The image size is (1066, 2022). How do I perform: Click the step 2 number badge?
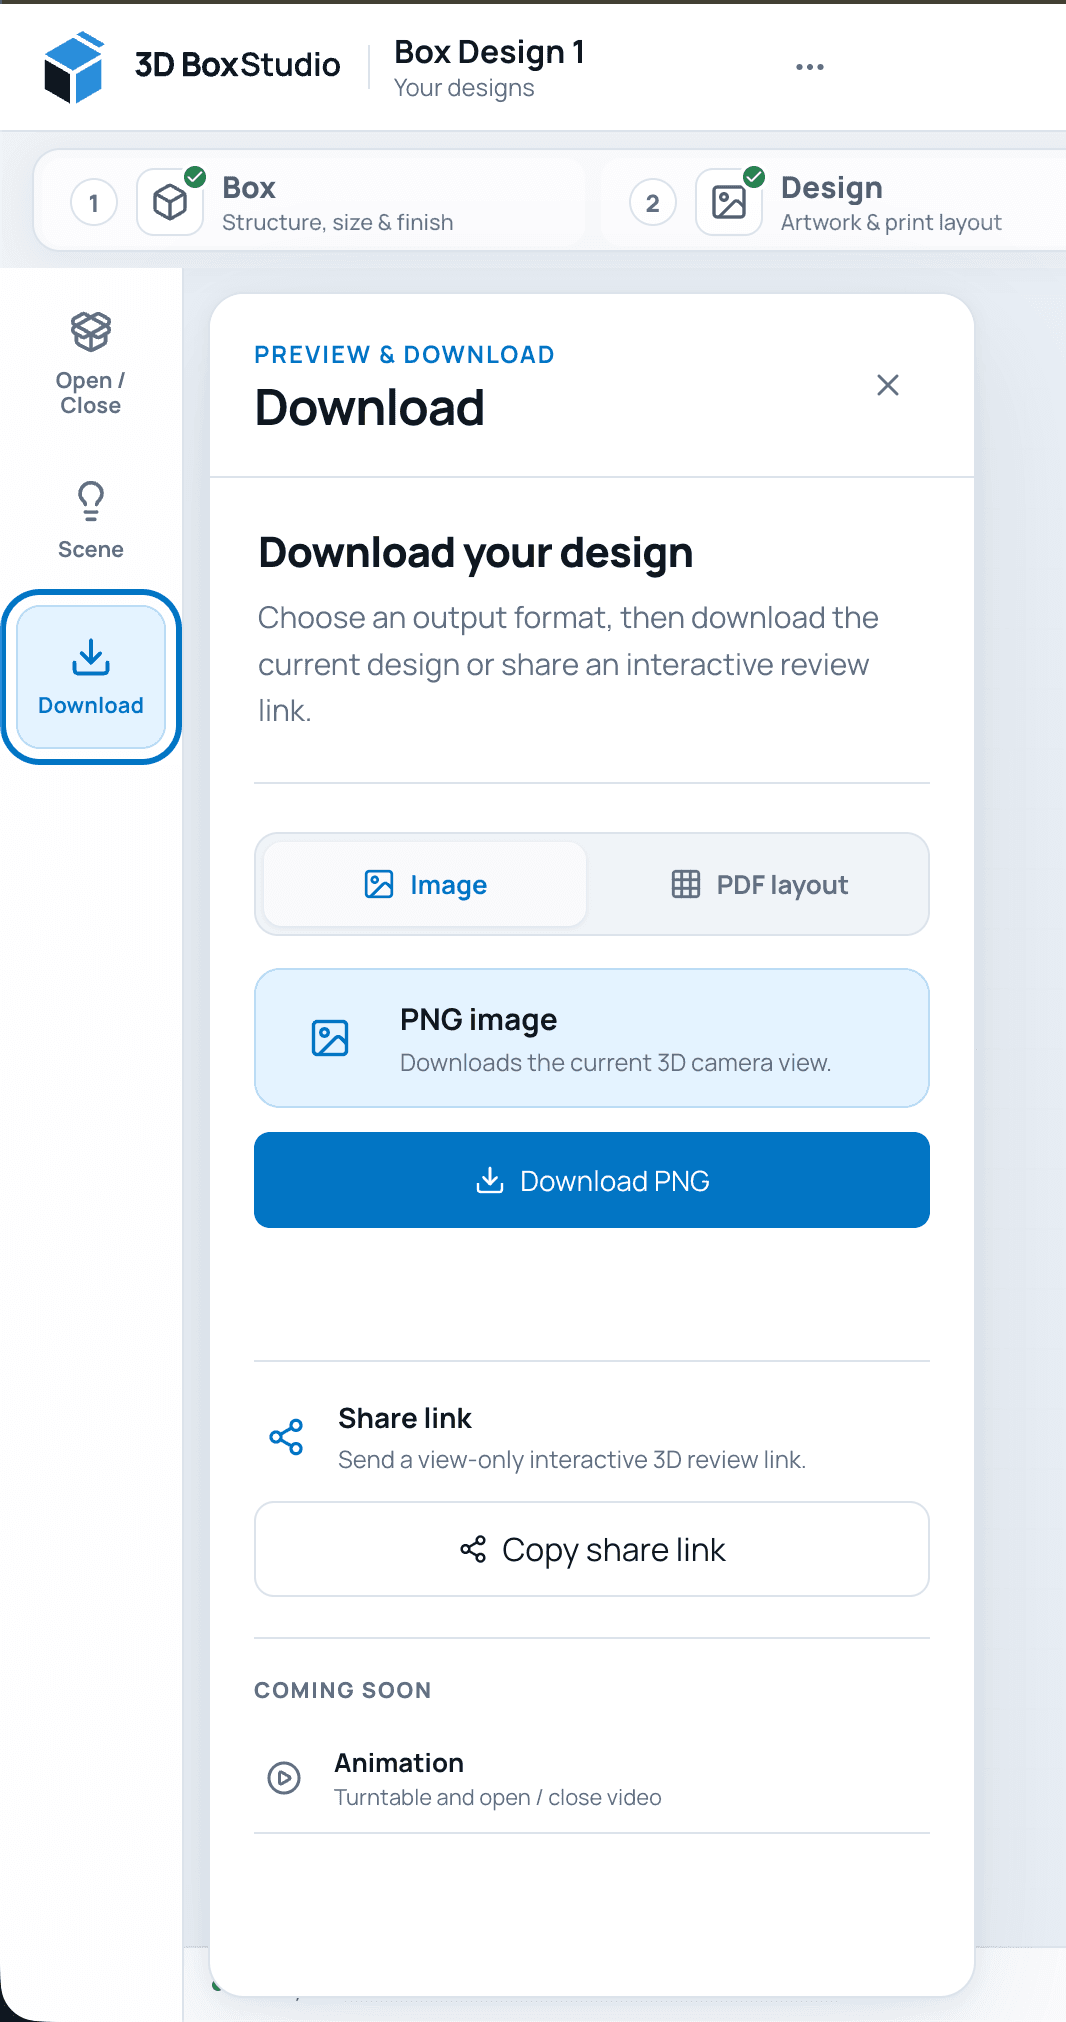tap(653, 203)
